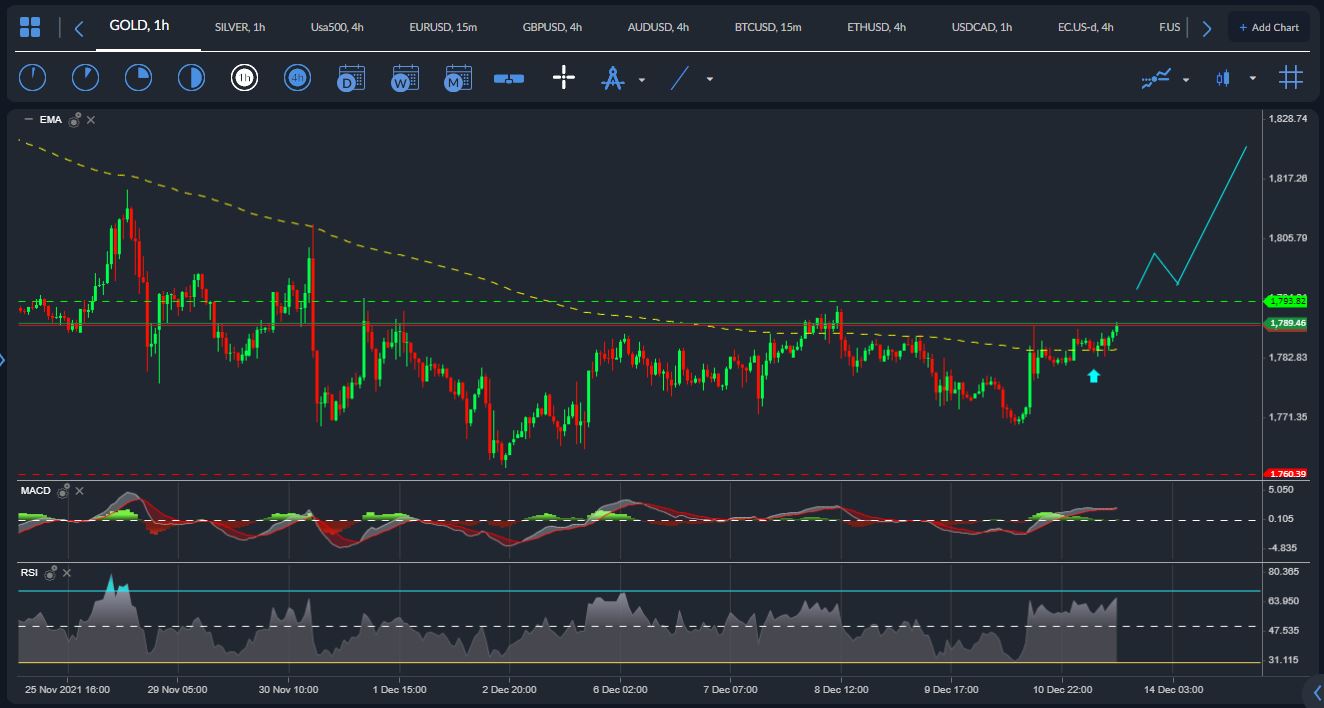Click the indicators chart icon
1324x708 pixels.
click(x=1156, y=78)
